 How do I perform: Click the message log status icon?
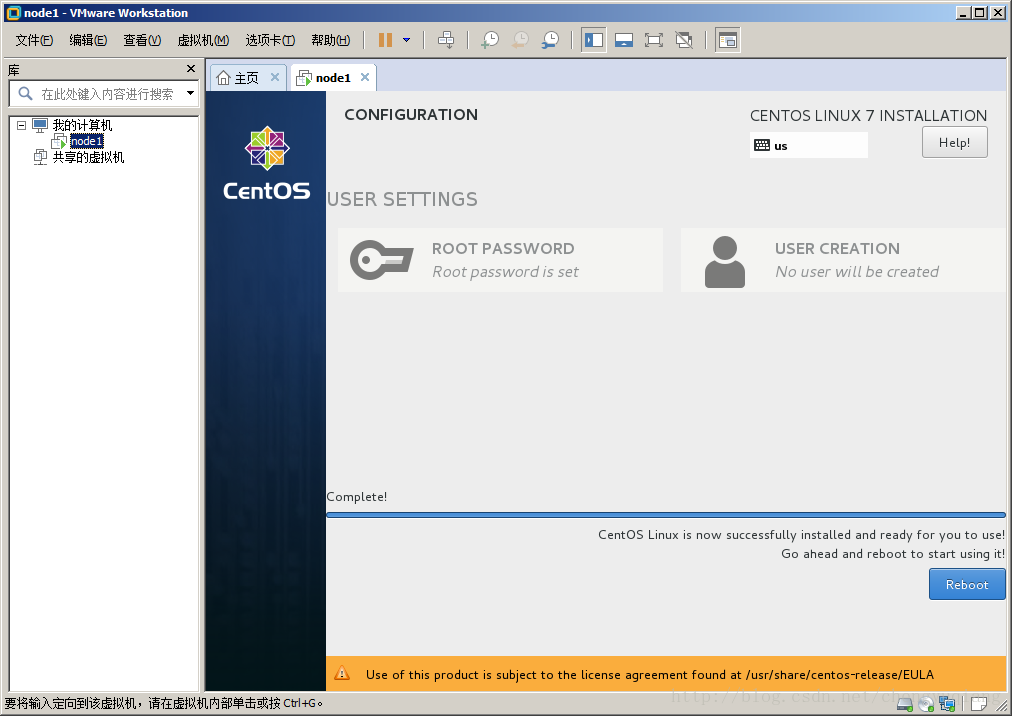click(979, 704)
